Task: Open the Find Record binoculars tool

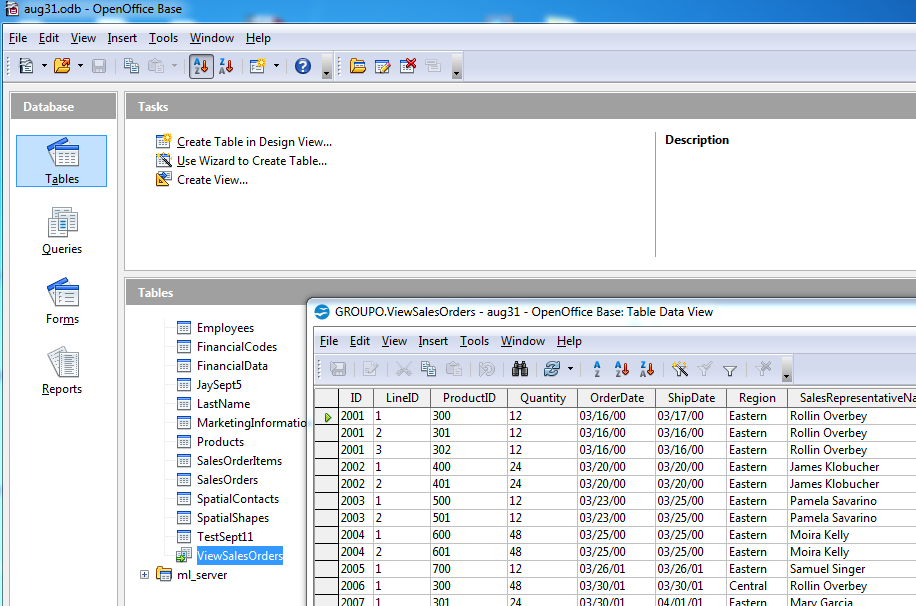Action: point(521,369)
